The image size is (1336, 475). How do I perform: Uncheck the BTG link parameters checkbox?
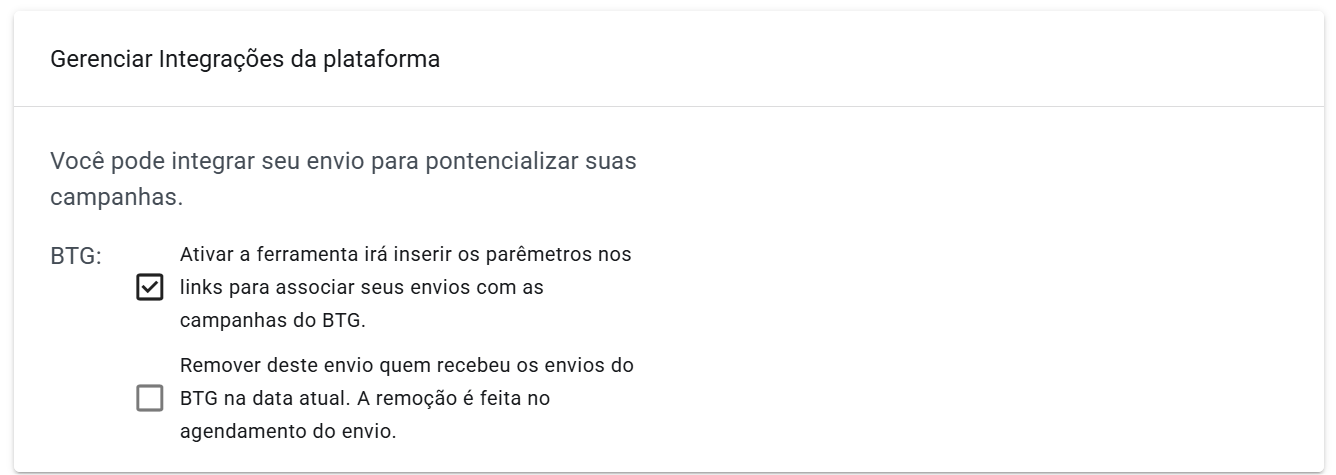149,288
